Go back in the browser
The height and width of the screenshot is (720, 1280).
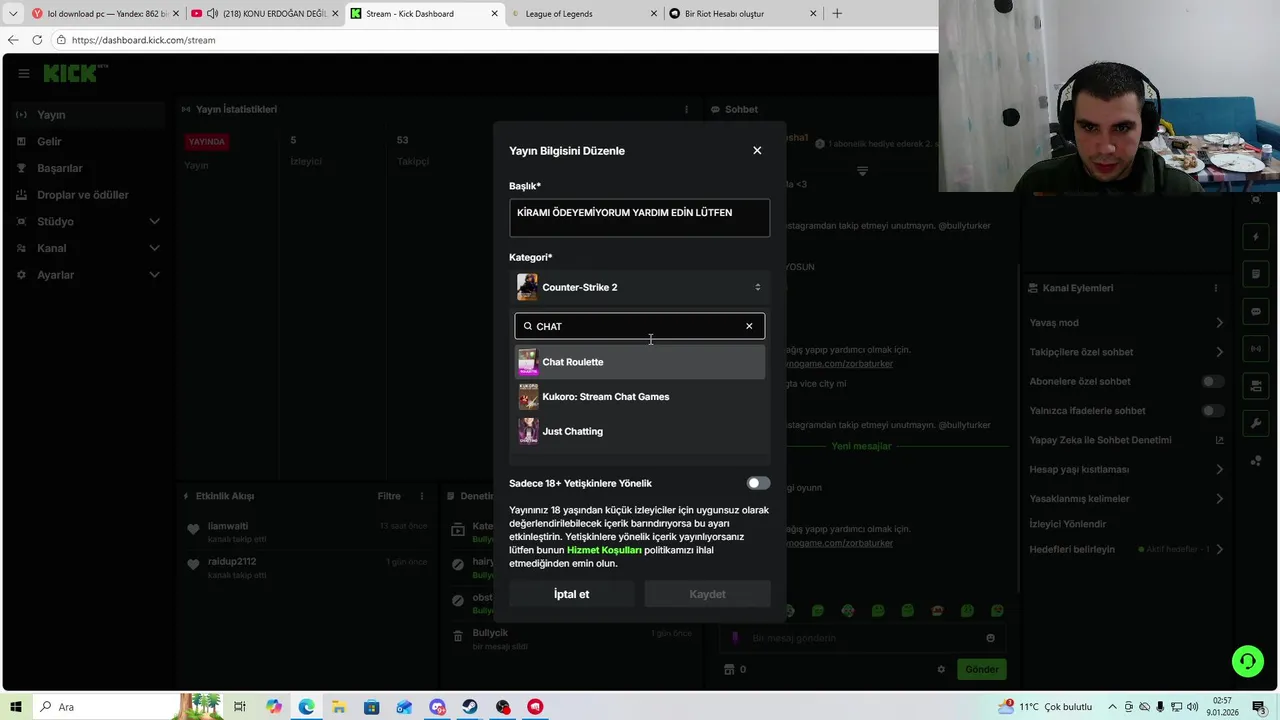tap(12, 40)
